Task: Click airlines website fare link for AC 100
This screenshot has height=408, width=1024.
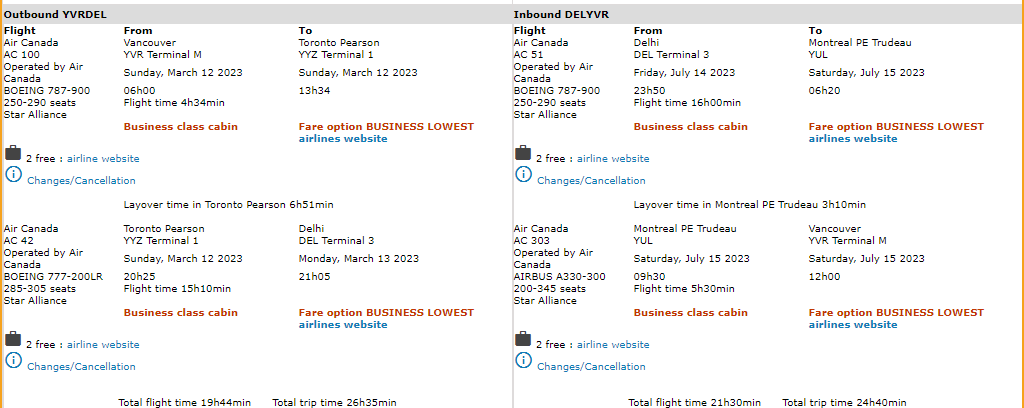Action: 343,139
